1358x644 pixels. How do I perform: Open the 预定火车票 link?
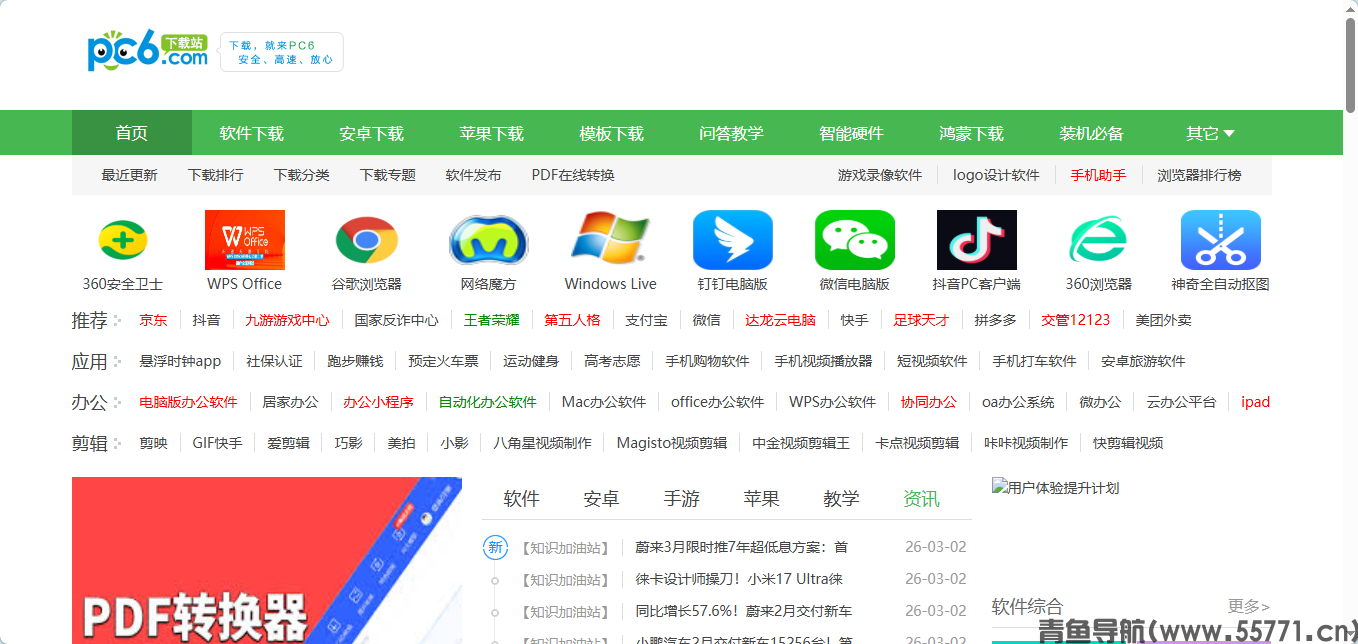(x=444, y=361)
